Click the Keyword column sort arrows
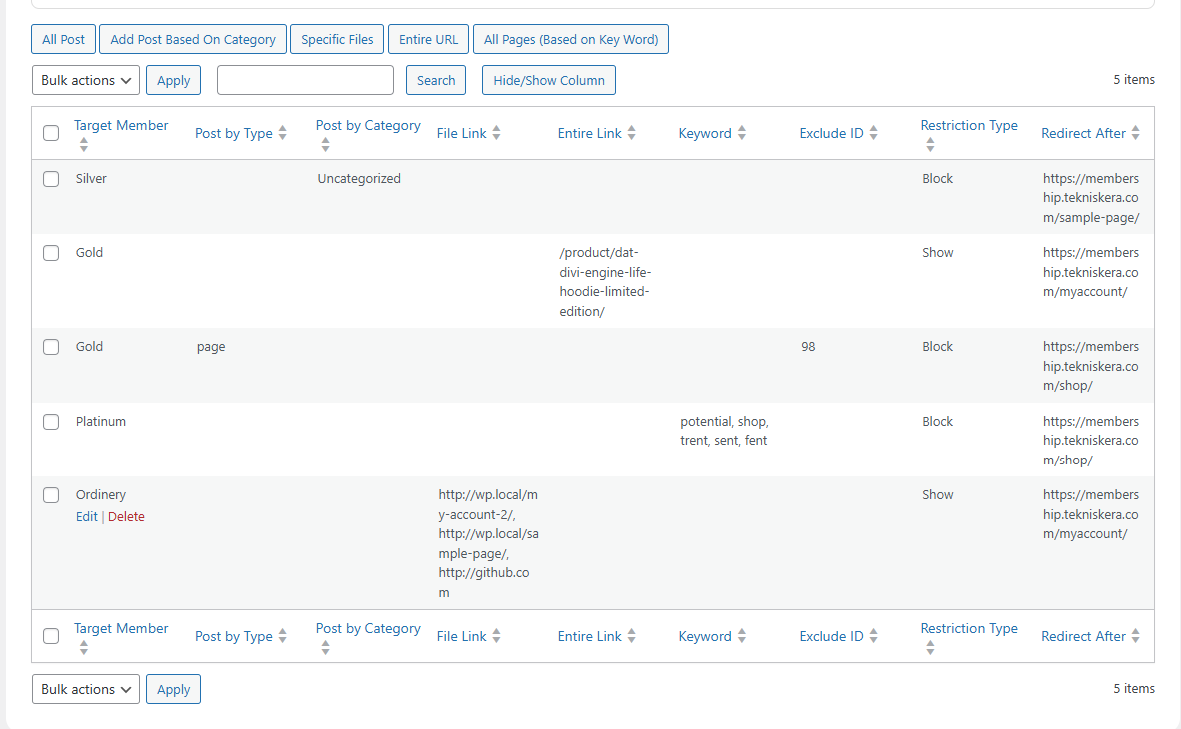 click(x=742, y=133)
